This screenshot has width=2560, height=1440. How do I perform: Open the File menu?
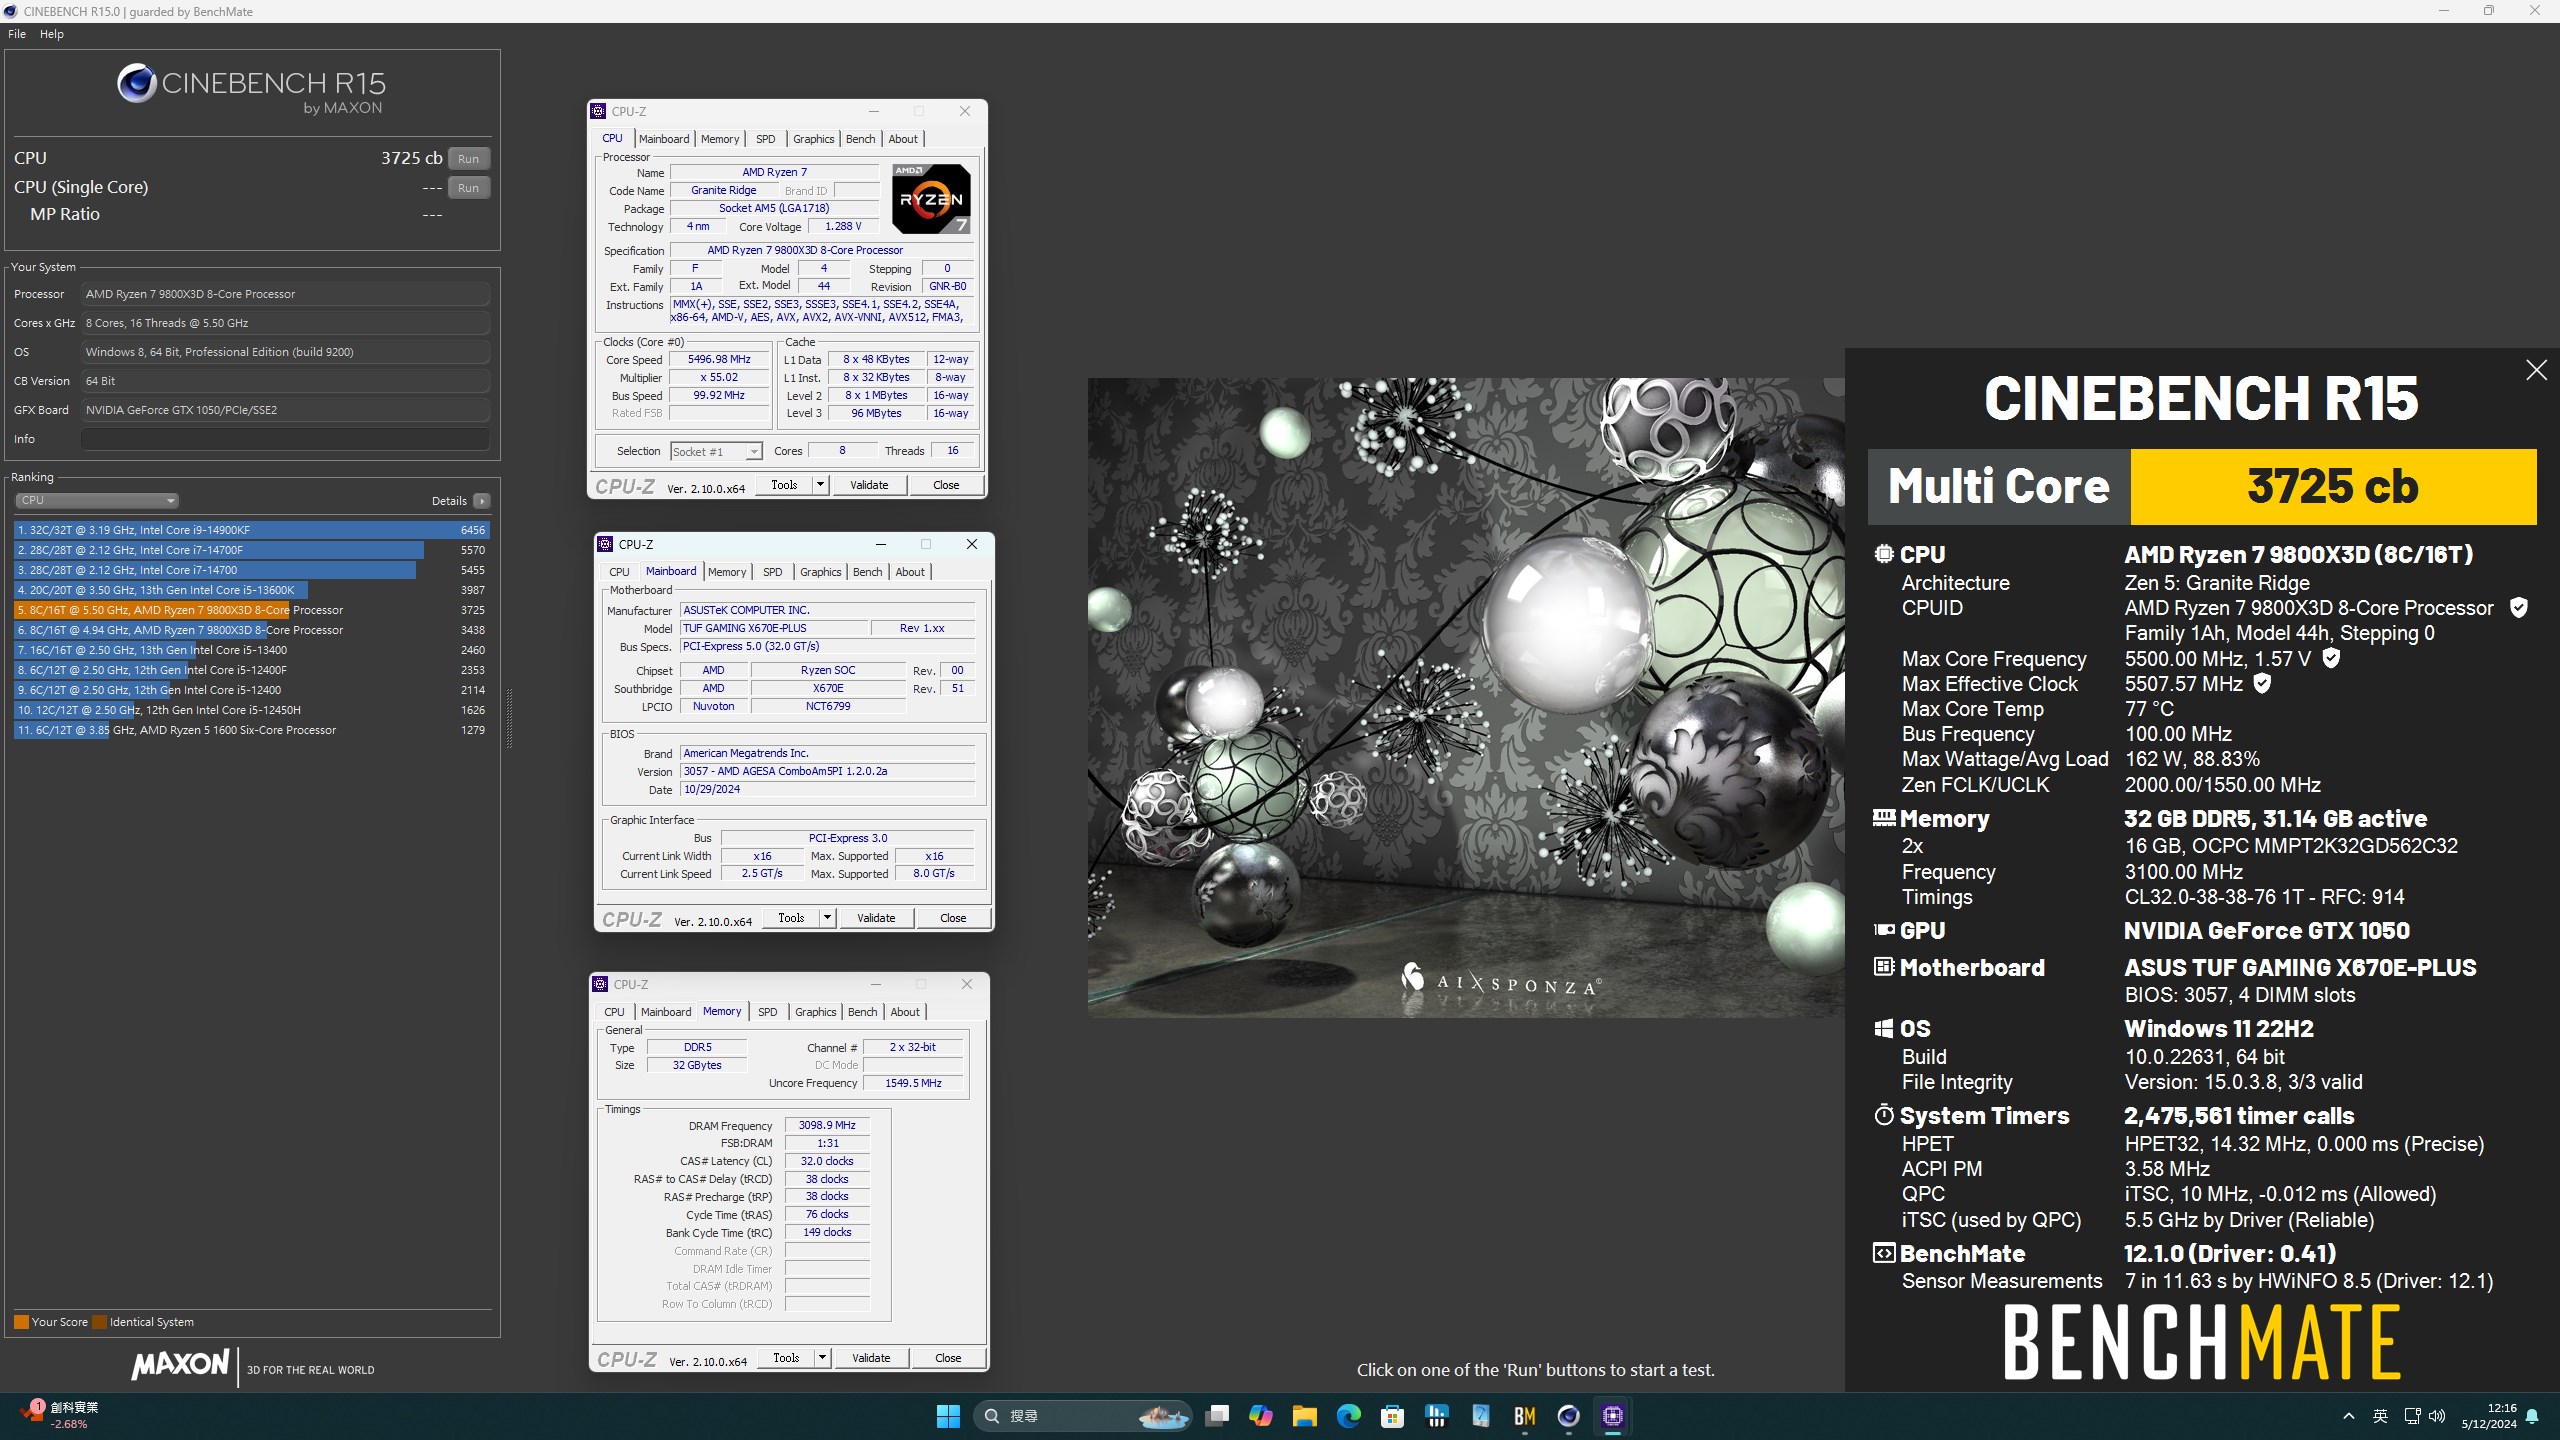tap(17, 34)
